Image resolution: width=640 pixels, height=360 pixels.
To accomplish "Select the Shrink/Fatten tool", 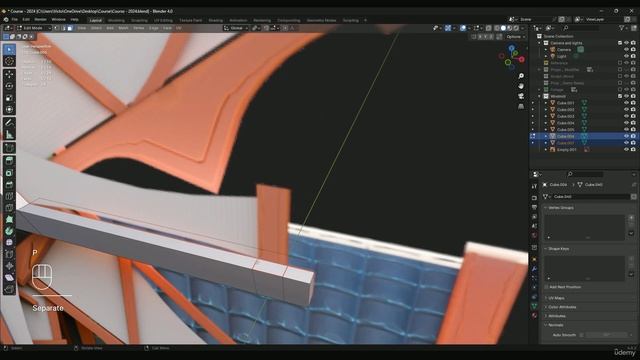I will (9, 266).
